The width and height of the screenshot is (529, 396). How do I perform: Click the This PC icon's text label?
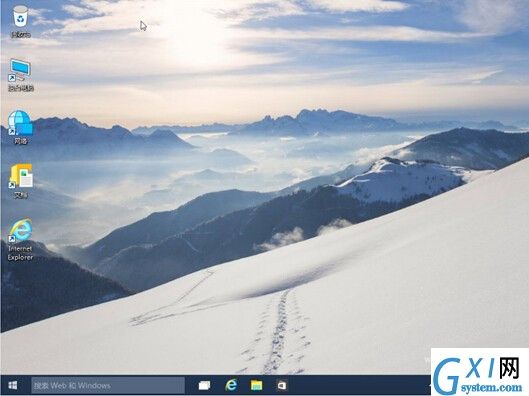21,88
